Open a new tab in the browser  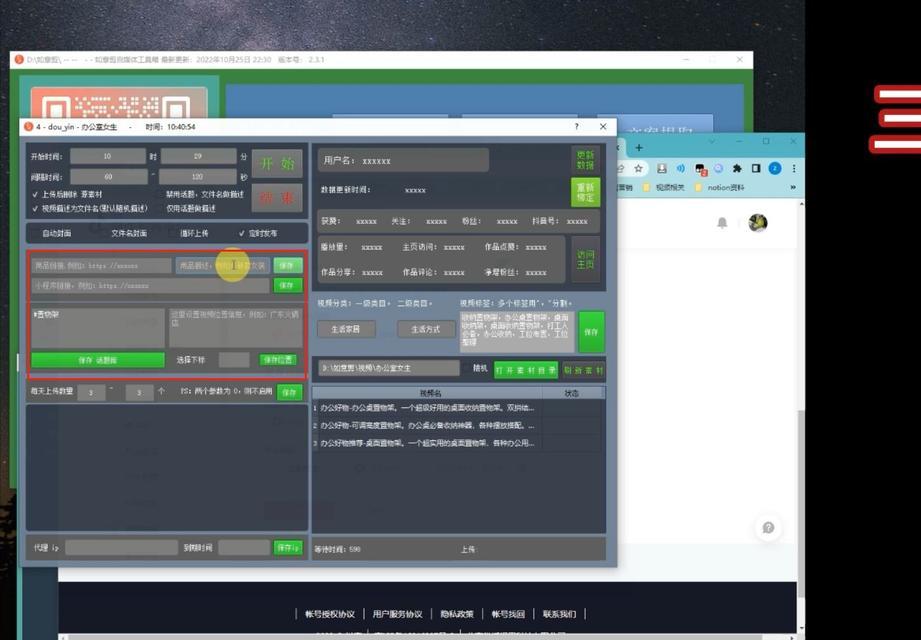tap(639, 147)
